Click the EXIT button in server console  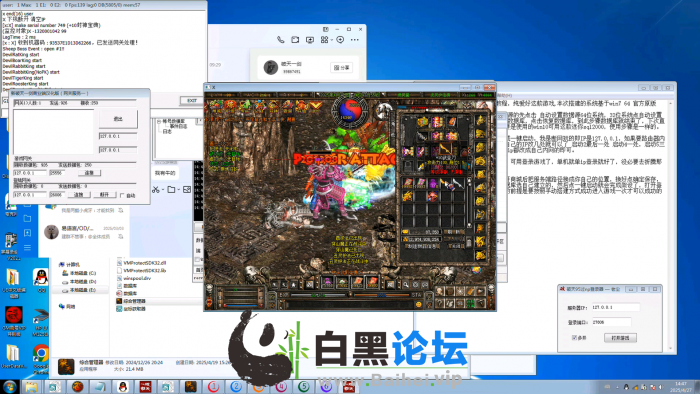(x=192, y=101)
